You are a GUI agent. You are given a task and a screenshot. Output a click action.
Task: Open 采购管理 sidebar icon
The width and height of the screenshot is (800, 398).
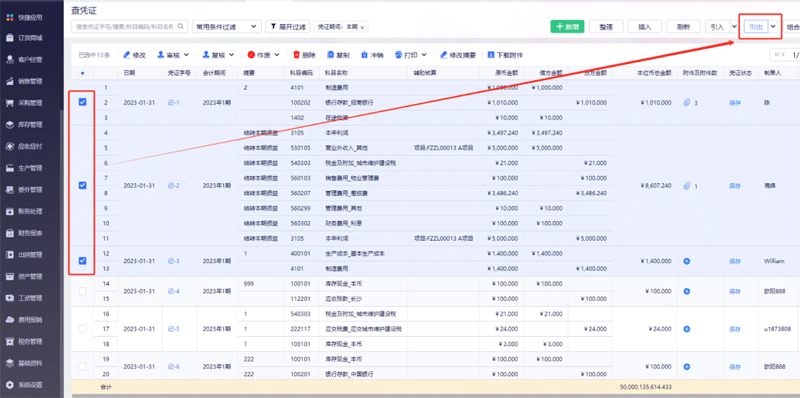click(x=10, y=103)
